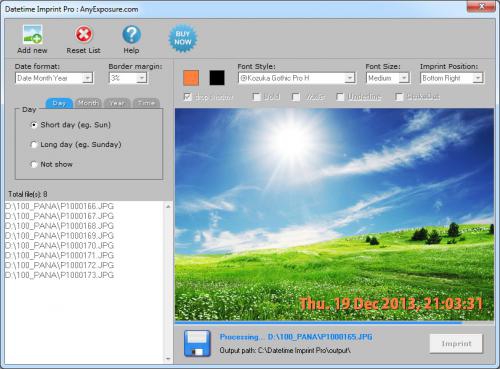Switch to the Time tab
The width and height of the screenshot is (500, 369).
pyautogui.click(x=146, y=103)
